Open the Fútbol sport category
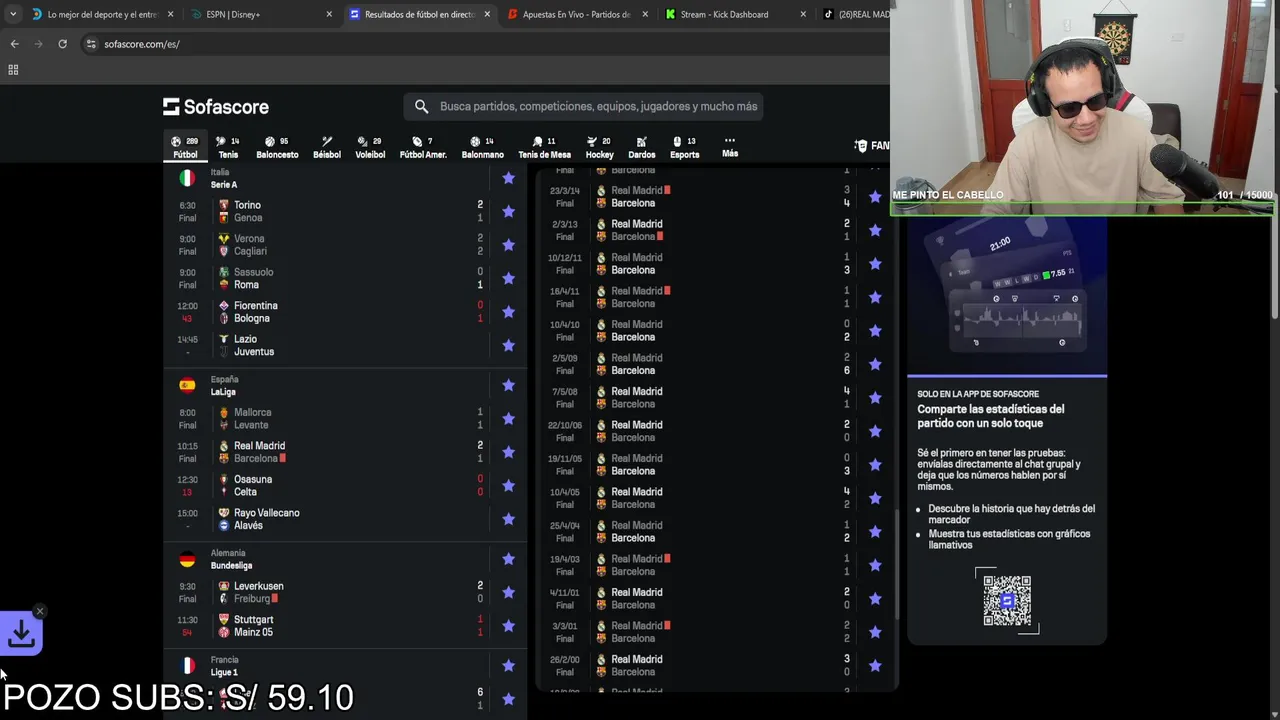The width and height of the screenshot is (1280, 720). pos(185,147)
